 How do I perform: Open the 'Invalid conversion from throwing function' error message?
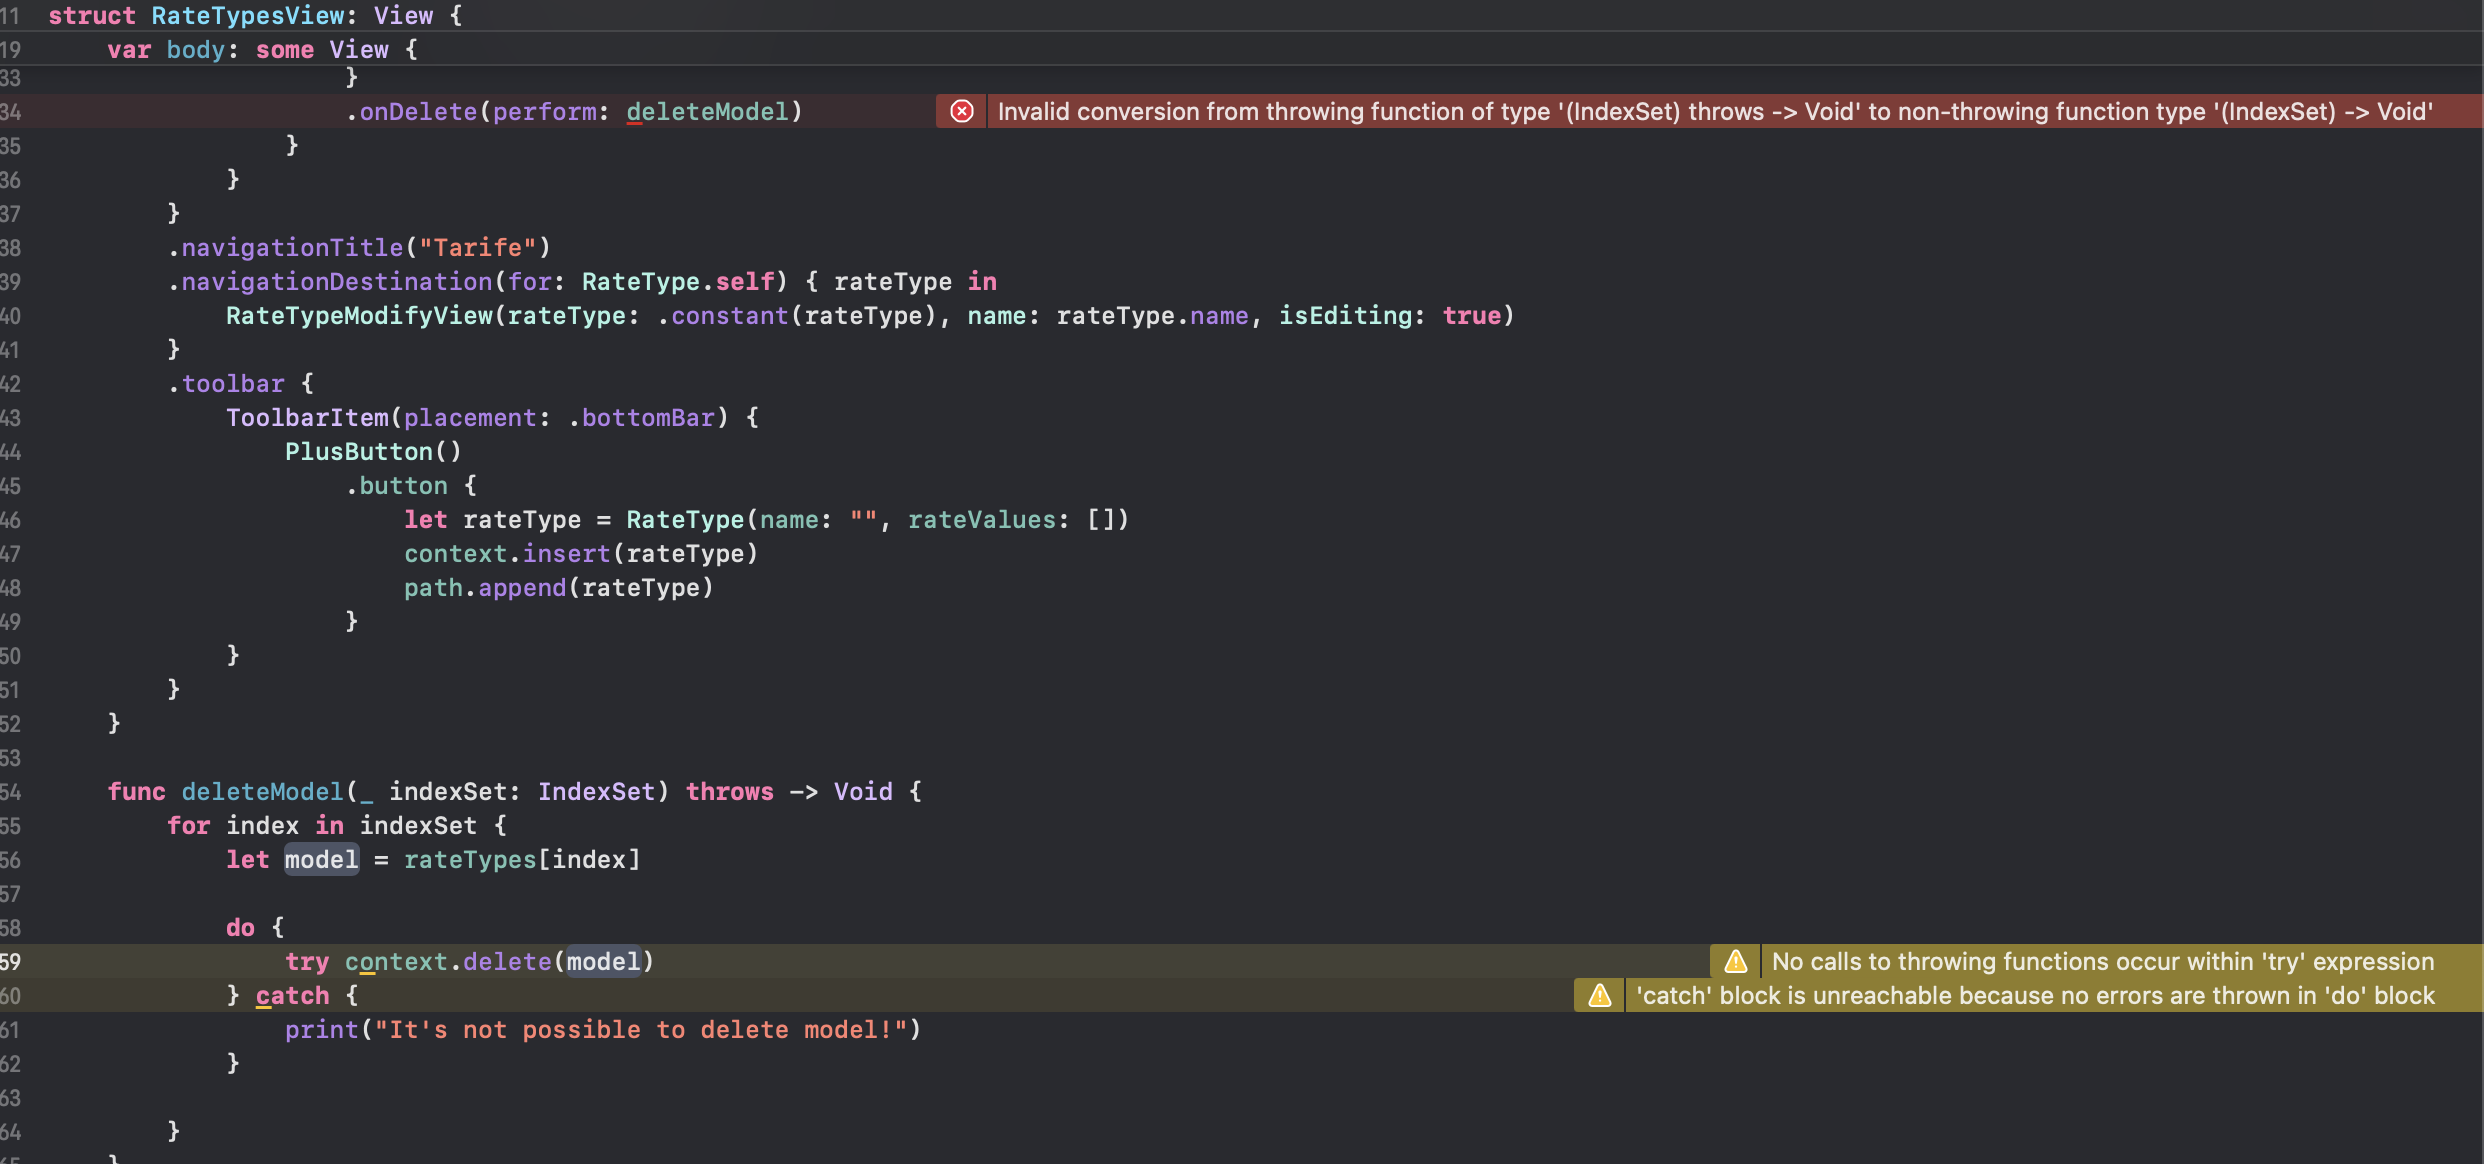1714,111
